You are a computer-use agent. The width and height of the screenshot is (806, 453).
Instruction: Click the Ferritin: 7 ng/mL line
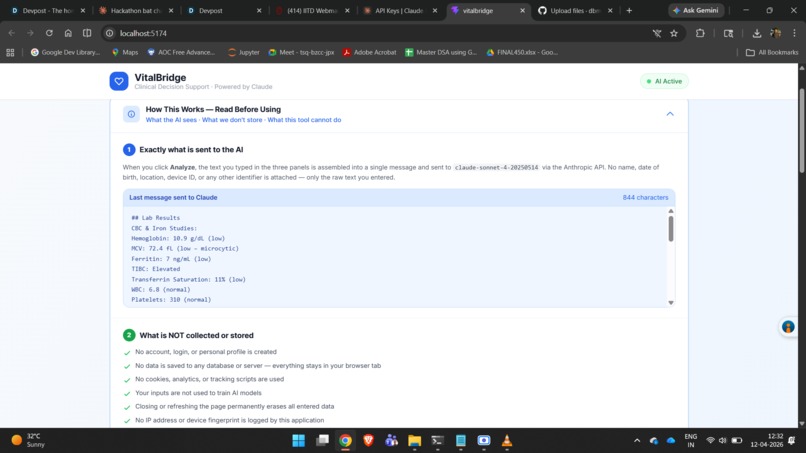(x=171, y=259)
